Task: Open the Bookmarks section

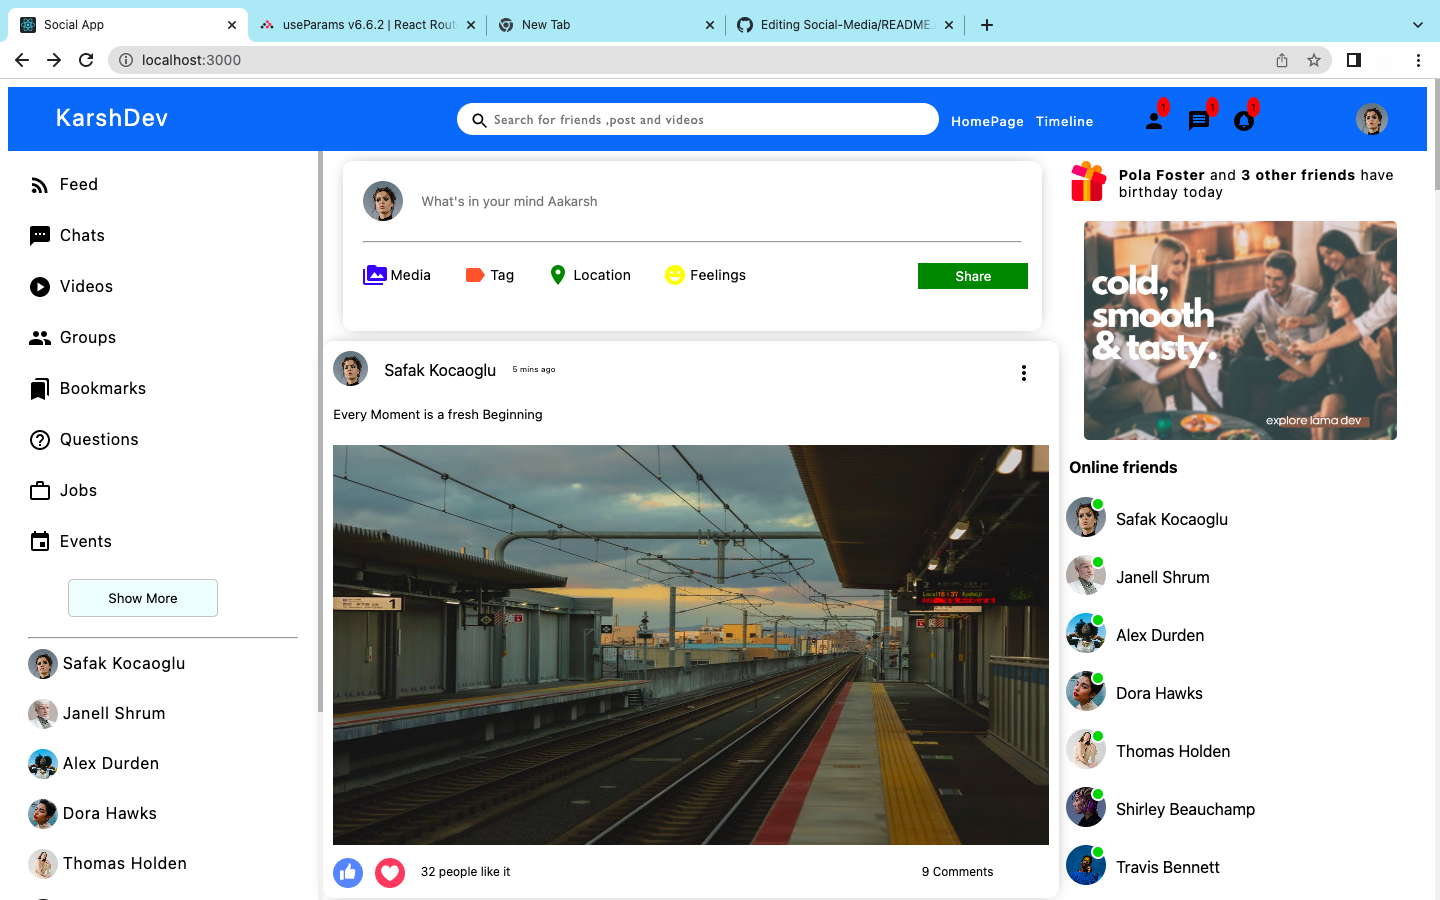Action: tap(103, 388)
